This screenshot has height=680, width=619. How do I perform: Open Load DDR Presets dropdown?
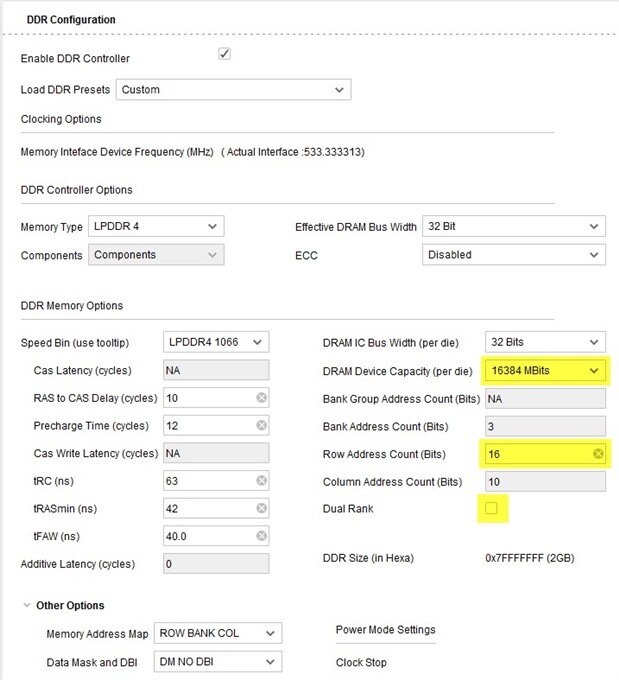(x=232, y=90)
